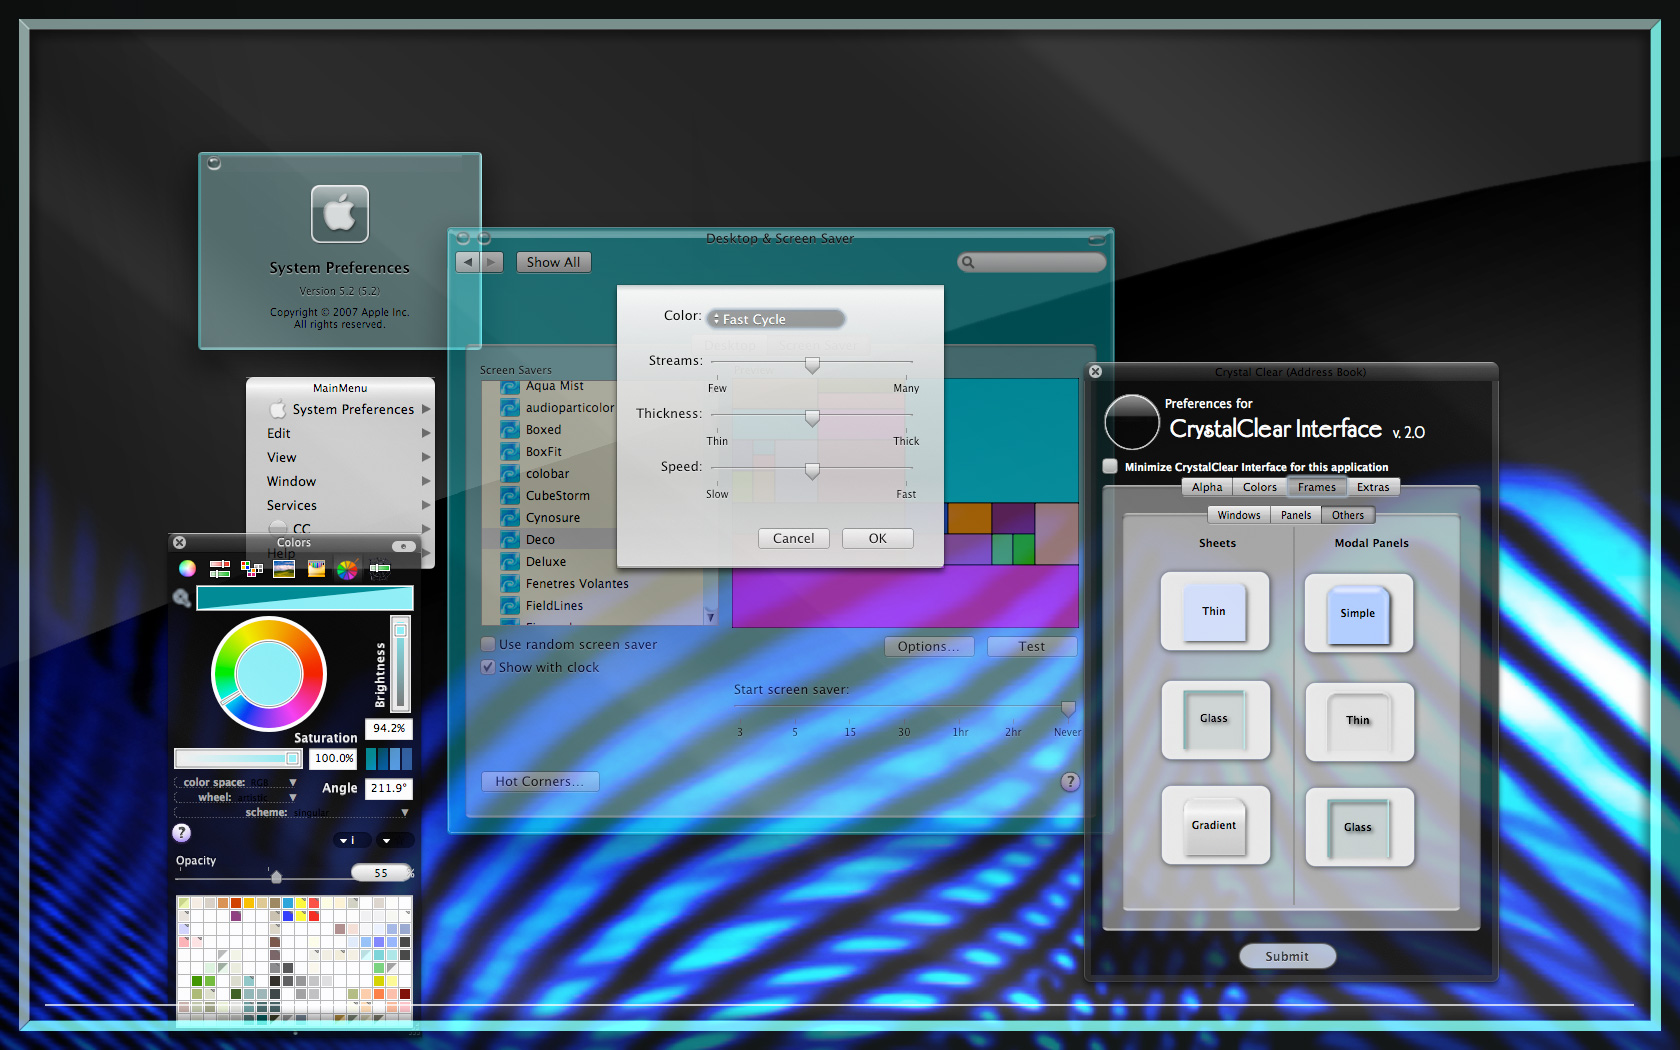Choose the Glass modal panel style
Viewport: 1680px width, 1050px height.
tap(1359, 827)
